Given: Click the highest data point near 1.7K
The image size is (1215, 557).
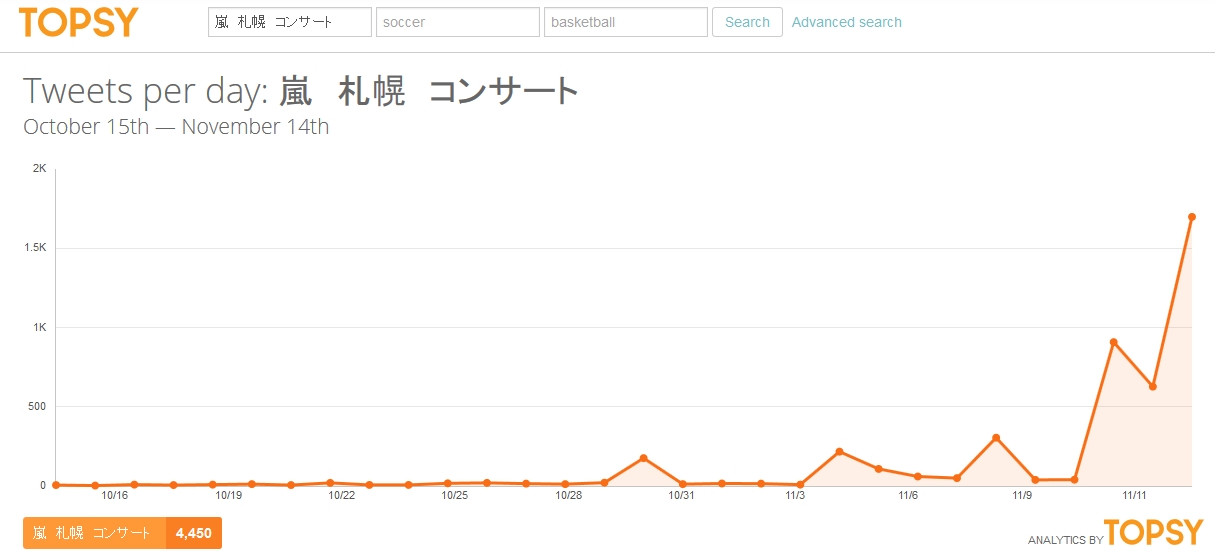Looking at the screenshot, I should (1192, 217).
